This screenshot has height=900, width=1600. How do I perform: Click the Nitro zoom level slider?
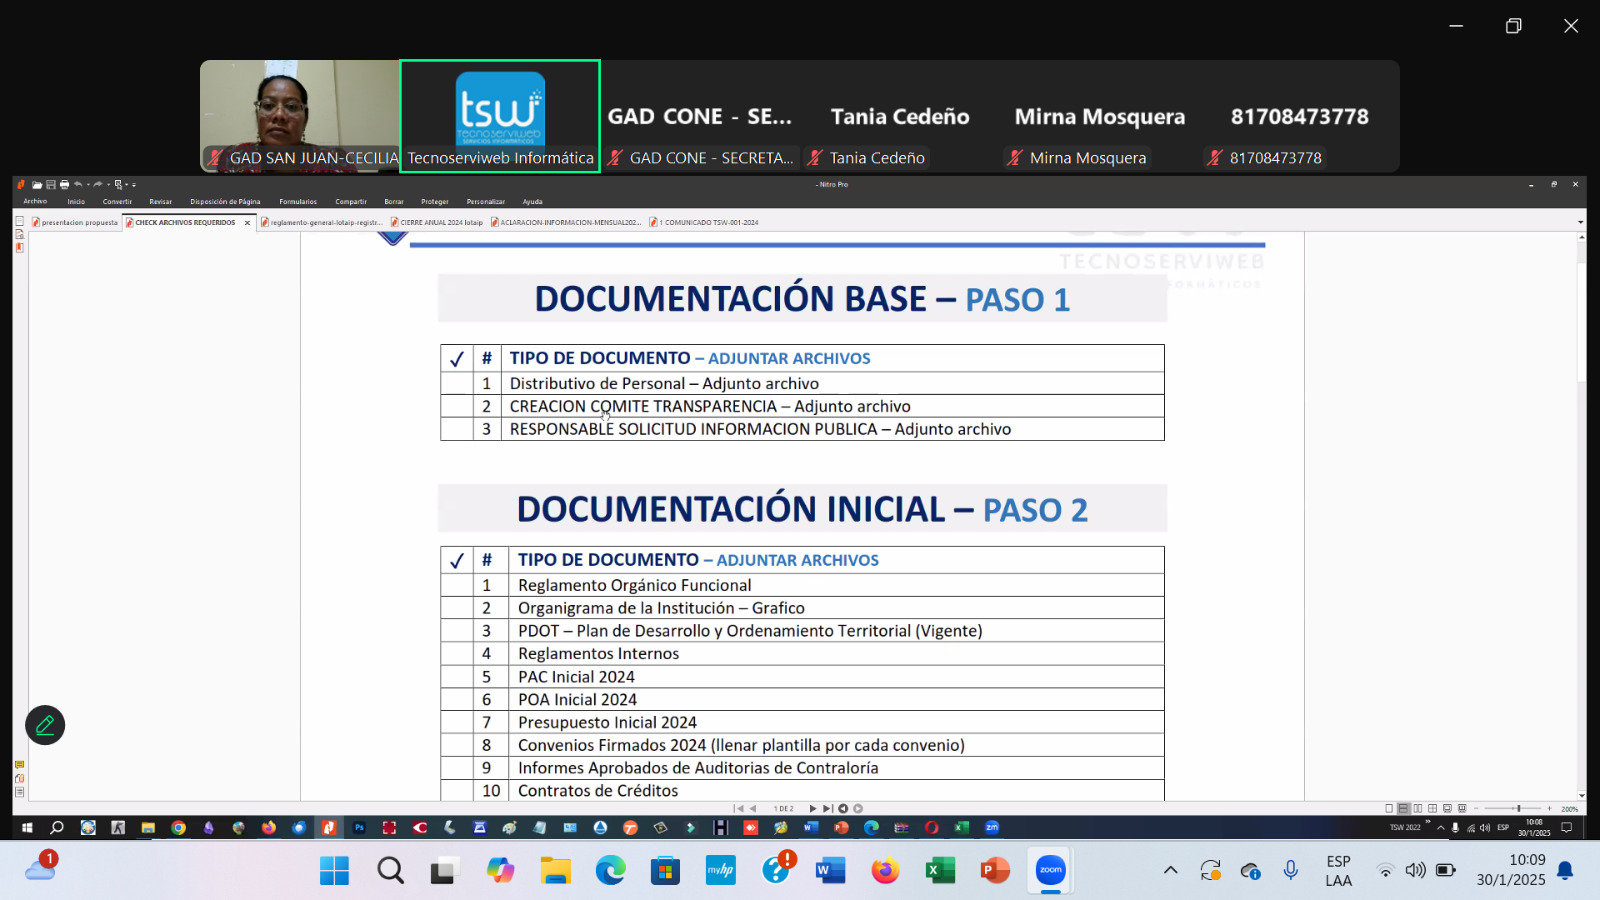click(1518, 808)
